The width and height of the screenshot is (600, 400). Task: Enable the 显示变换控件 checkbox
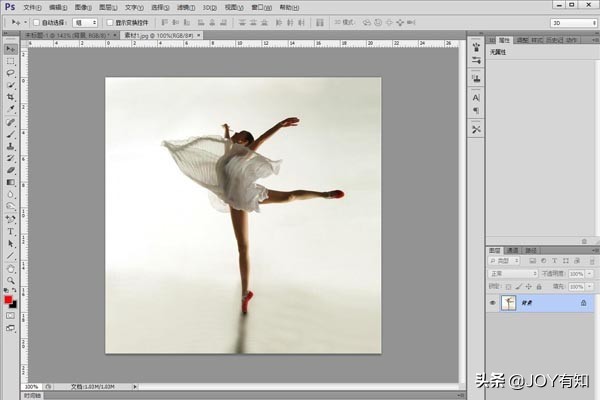point(109,21)
